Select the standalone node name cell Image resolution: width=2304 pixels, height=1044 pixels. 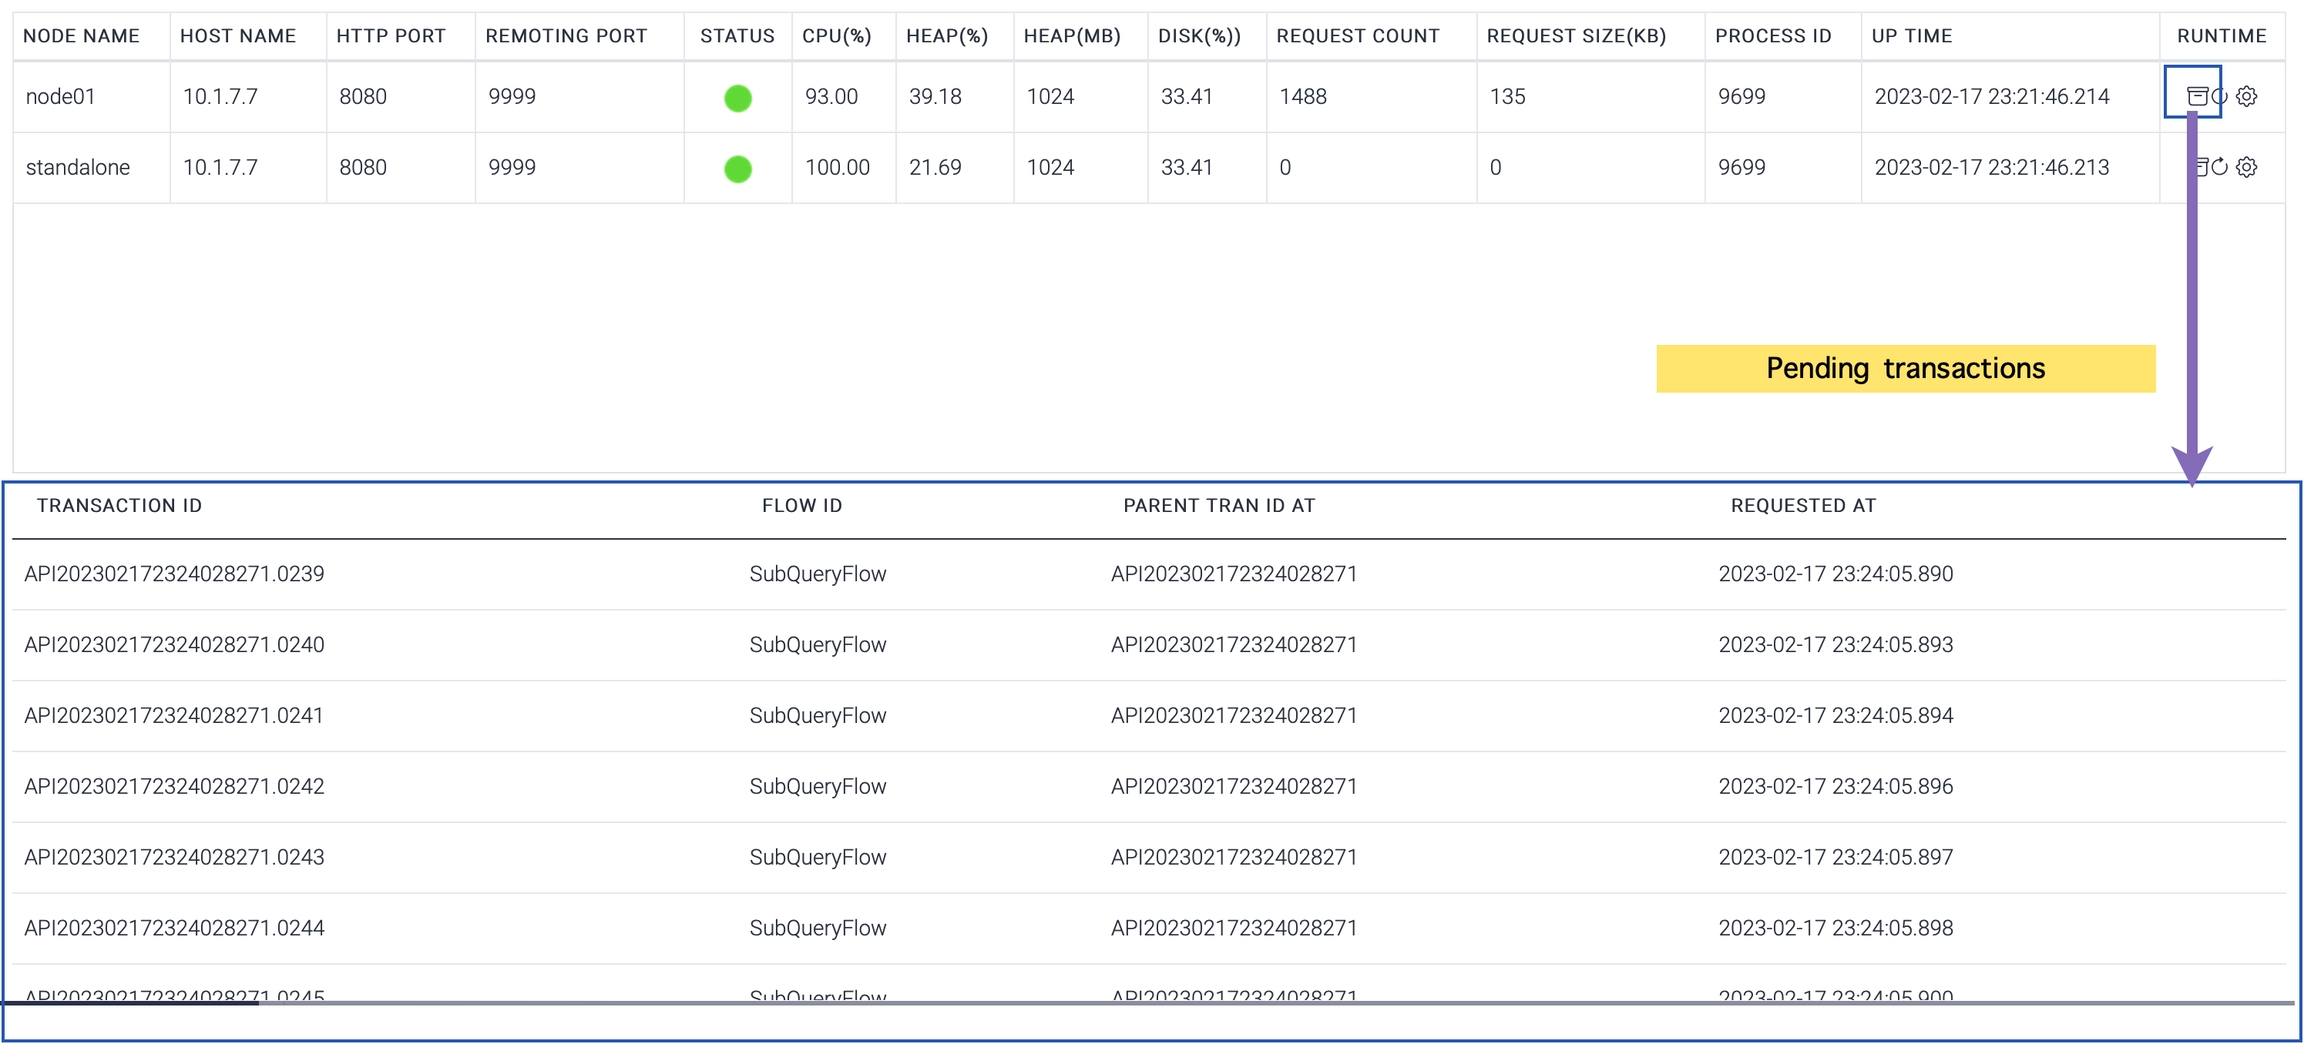[x=78, y=168]
